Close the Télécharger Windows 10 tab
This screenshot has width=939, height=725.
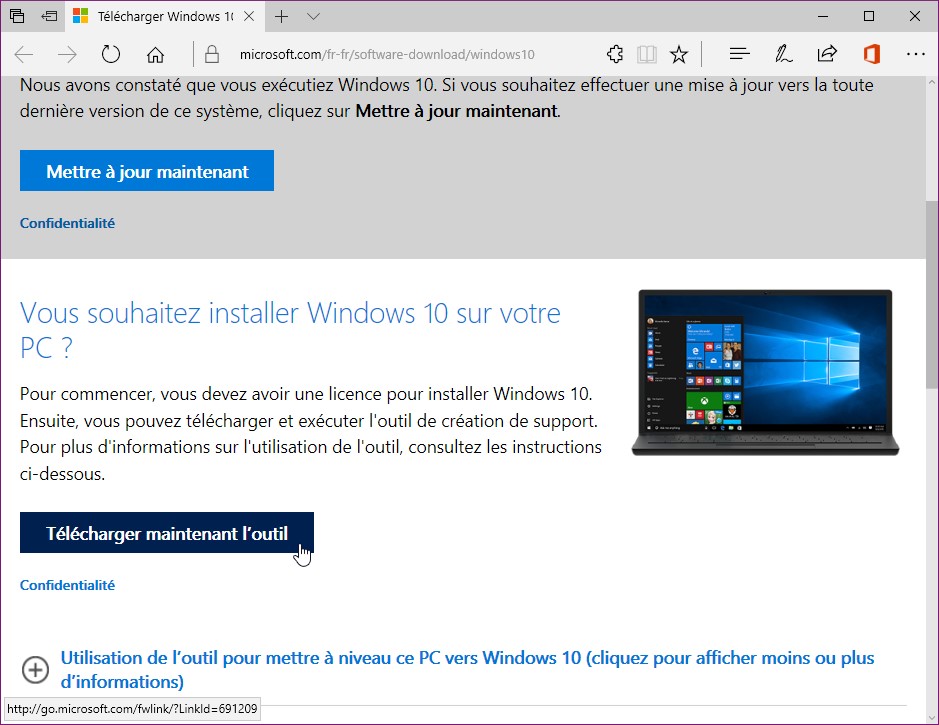pos(249,16)
